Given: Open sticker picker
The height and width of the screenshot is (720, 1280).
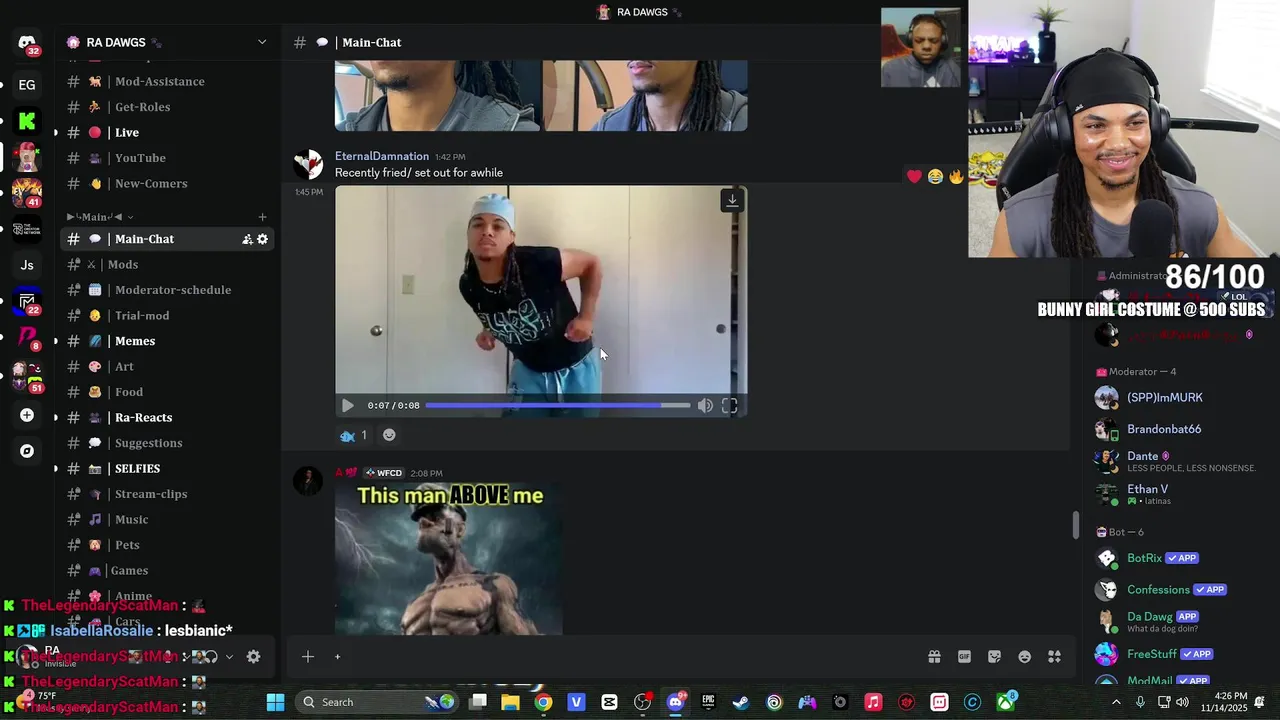Looking at the screenshot, I should coord(994,657).
